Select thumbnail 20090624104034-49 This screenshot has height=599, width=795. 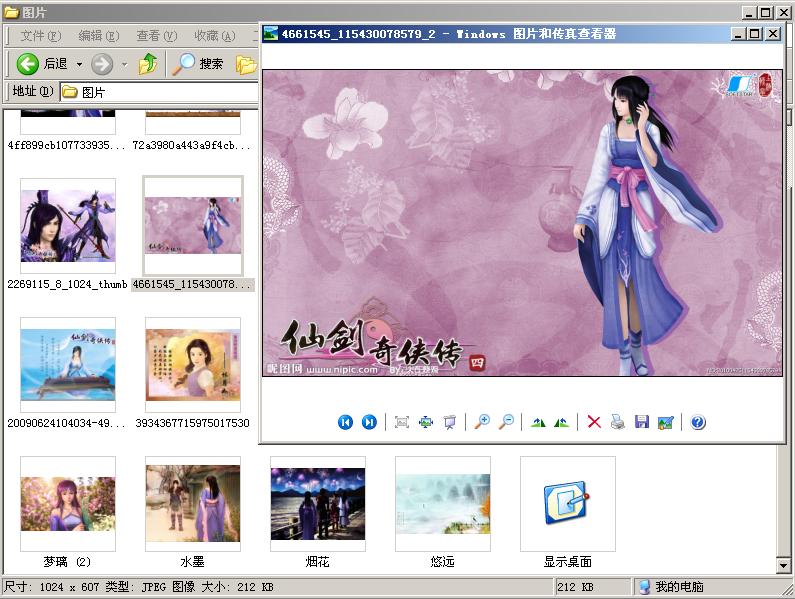68,365
